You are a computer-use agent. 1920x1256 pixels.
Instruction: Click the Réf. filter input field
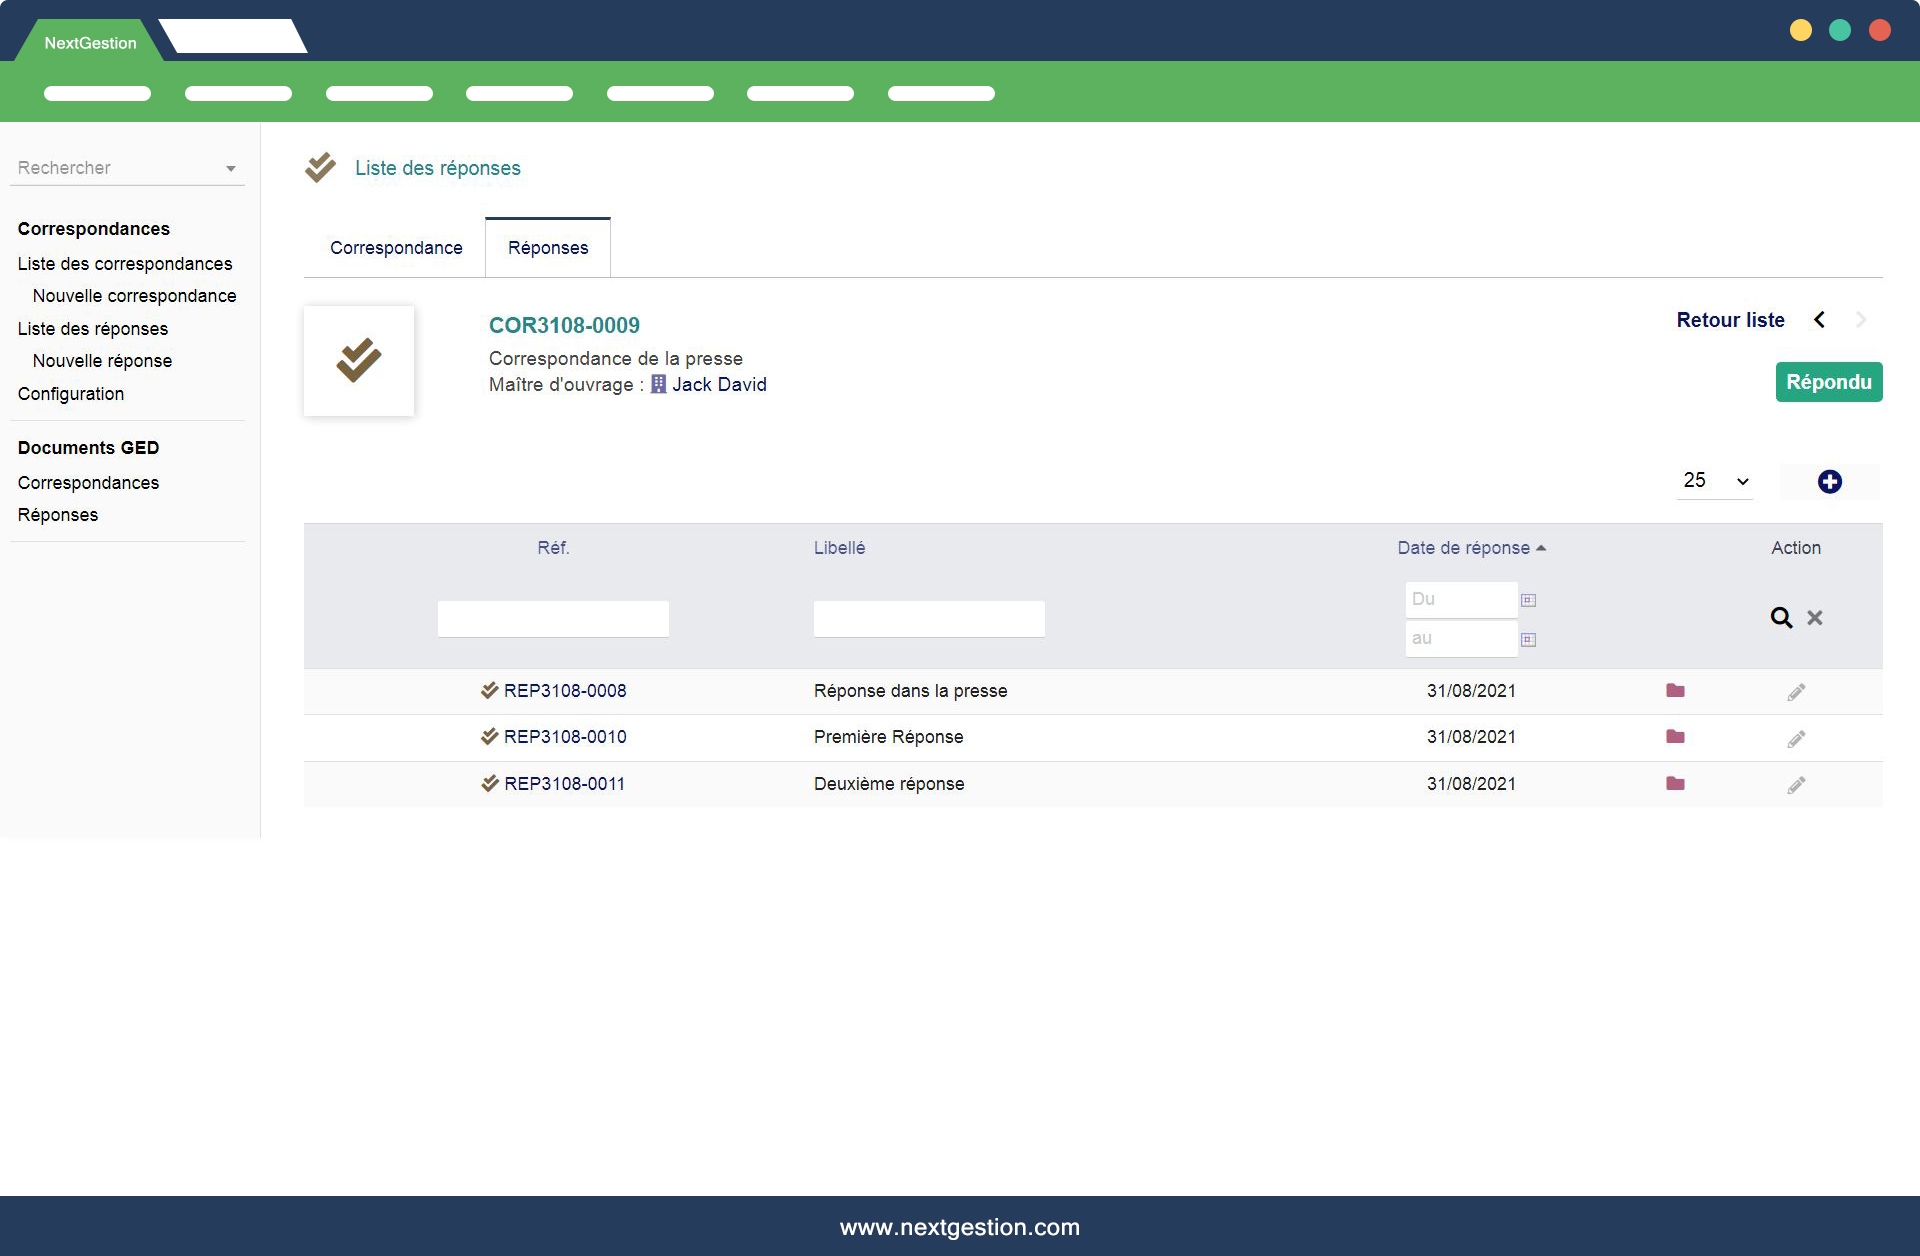coord(553,619)
